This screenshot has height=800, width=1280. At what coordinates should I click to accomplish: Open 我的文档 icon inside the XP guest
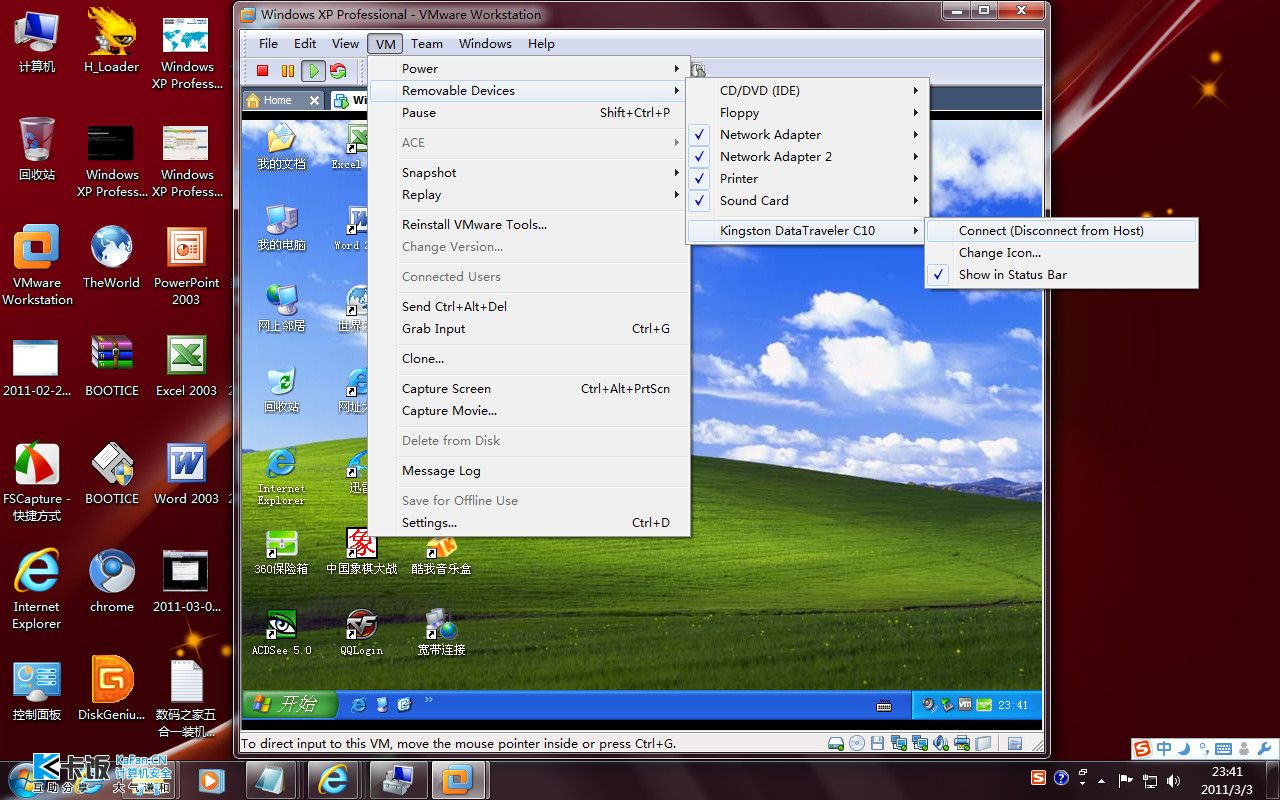coord(281,147)
